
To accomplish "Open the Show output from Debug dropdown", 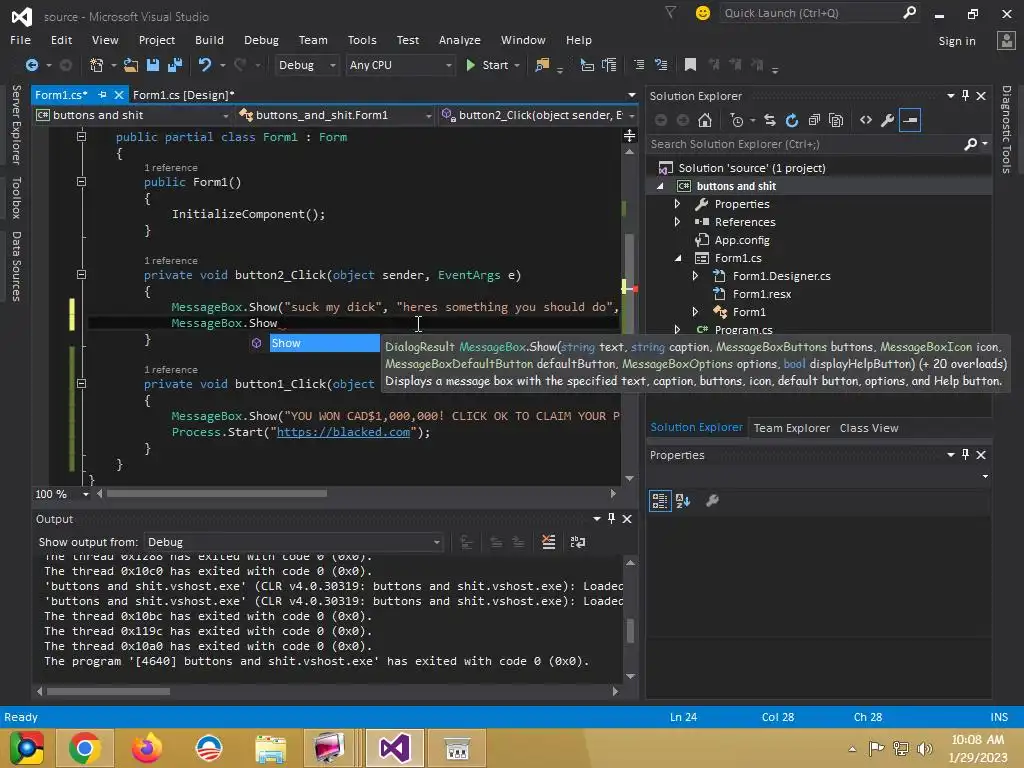I will coord(294,542).
